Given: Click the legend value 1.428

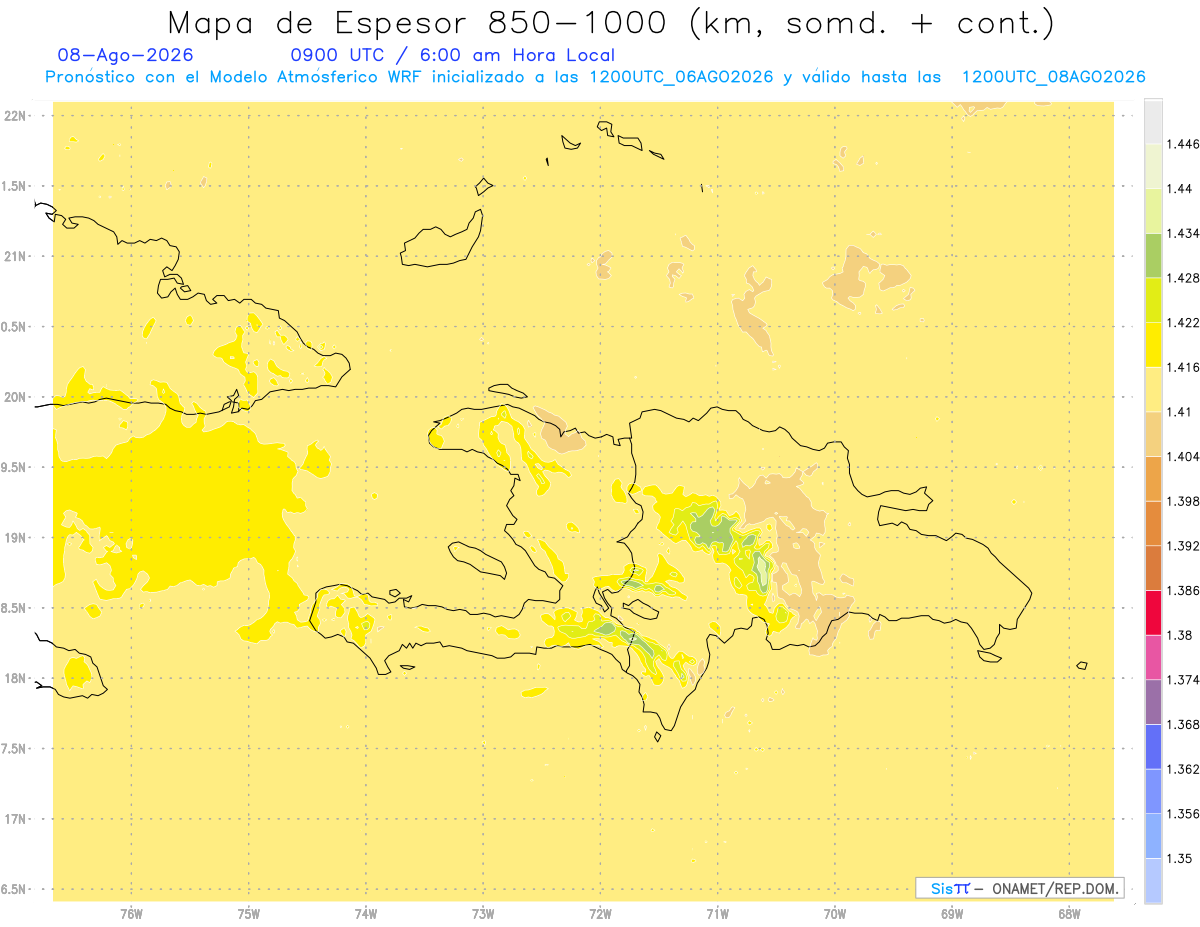Looking at the screenshot, I should pos(1183,278).
